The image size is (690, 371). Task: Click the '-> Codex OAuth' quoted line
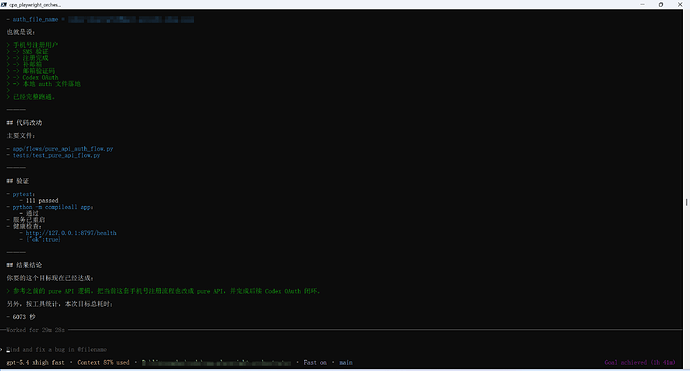coord(35,77)
